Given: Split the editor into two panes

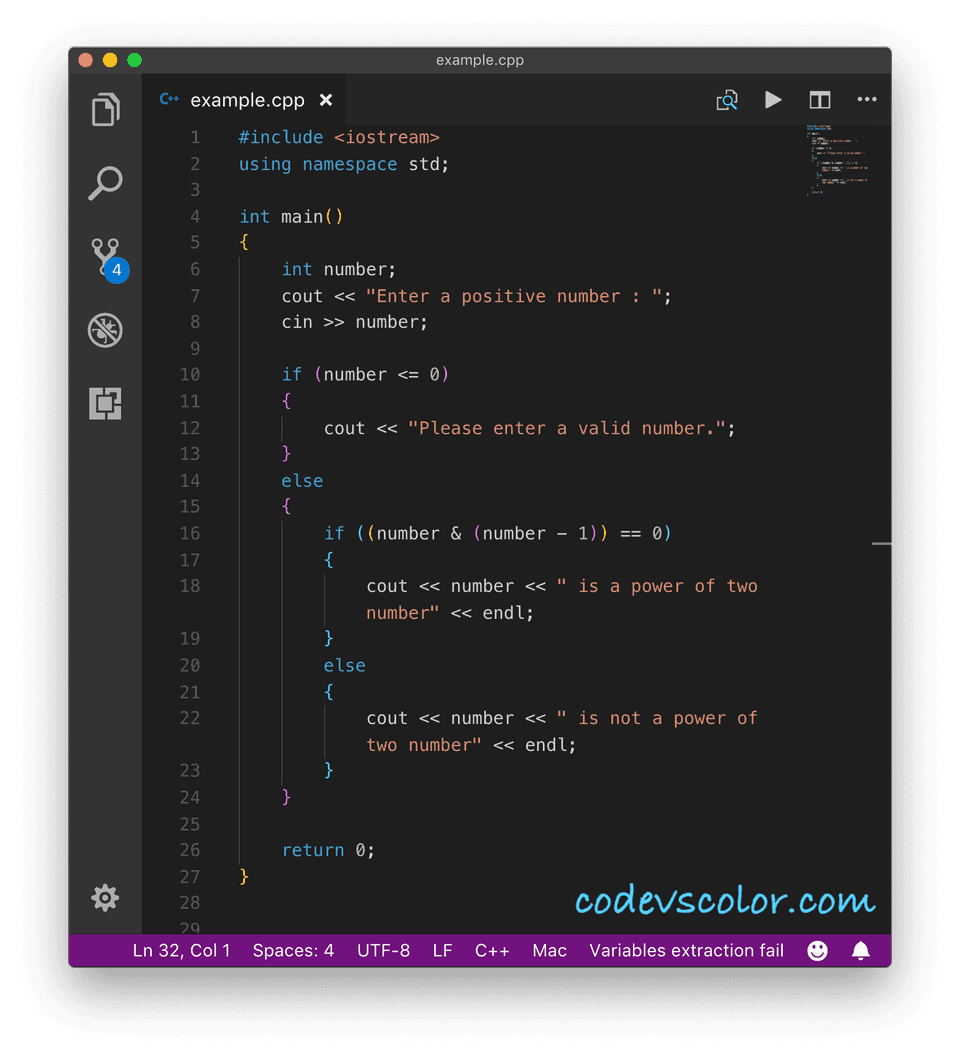Looking at the screenshot, I should [820, 100].
